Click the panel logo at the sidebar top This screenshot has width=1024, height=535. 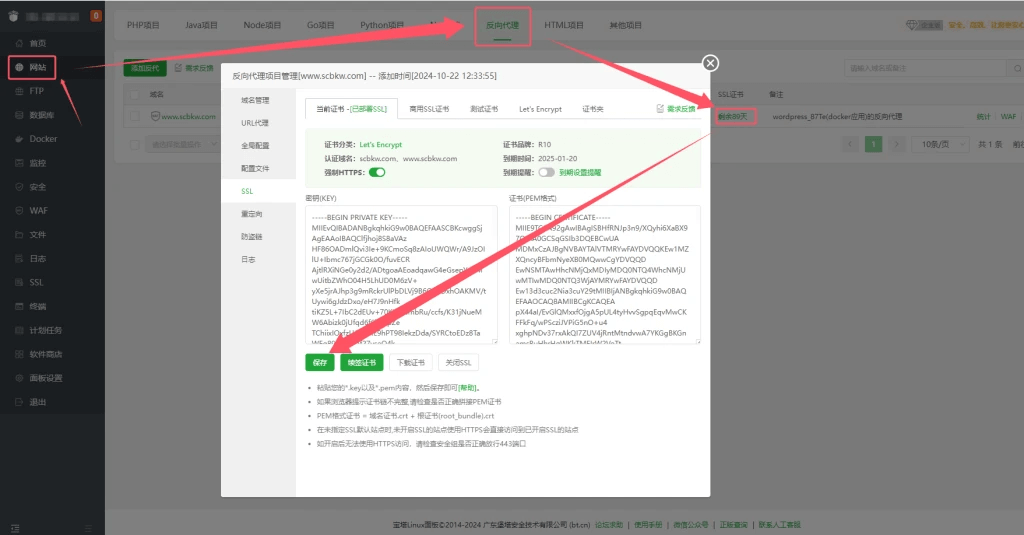[13, 16]
